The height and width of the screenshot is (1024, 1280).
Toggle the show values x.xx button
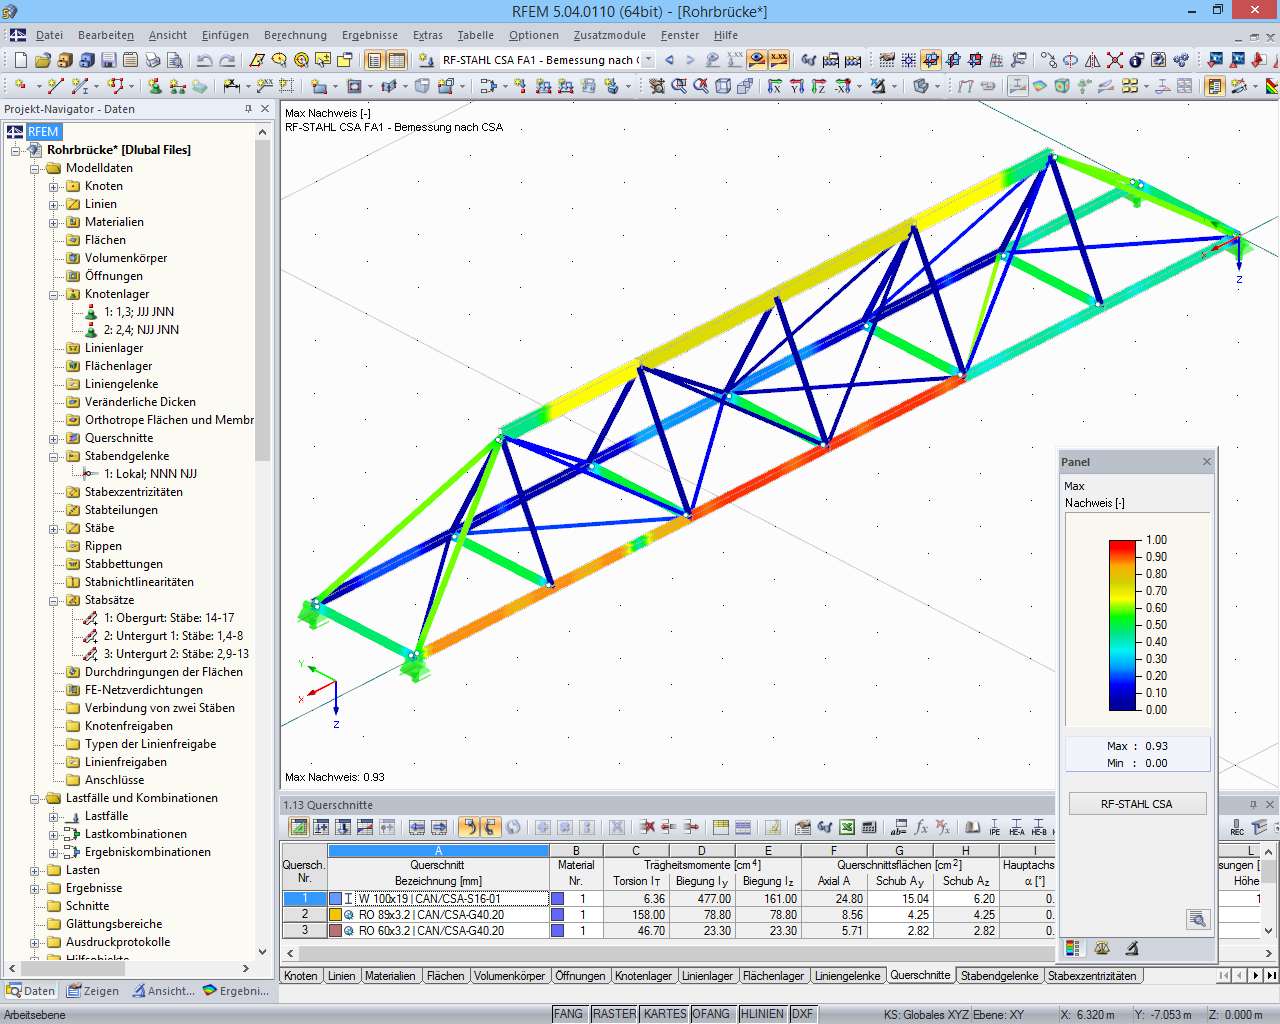[778, 60]
